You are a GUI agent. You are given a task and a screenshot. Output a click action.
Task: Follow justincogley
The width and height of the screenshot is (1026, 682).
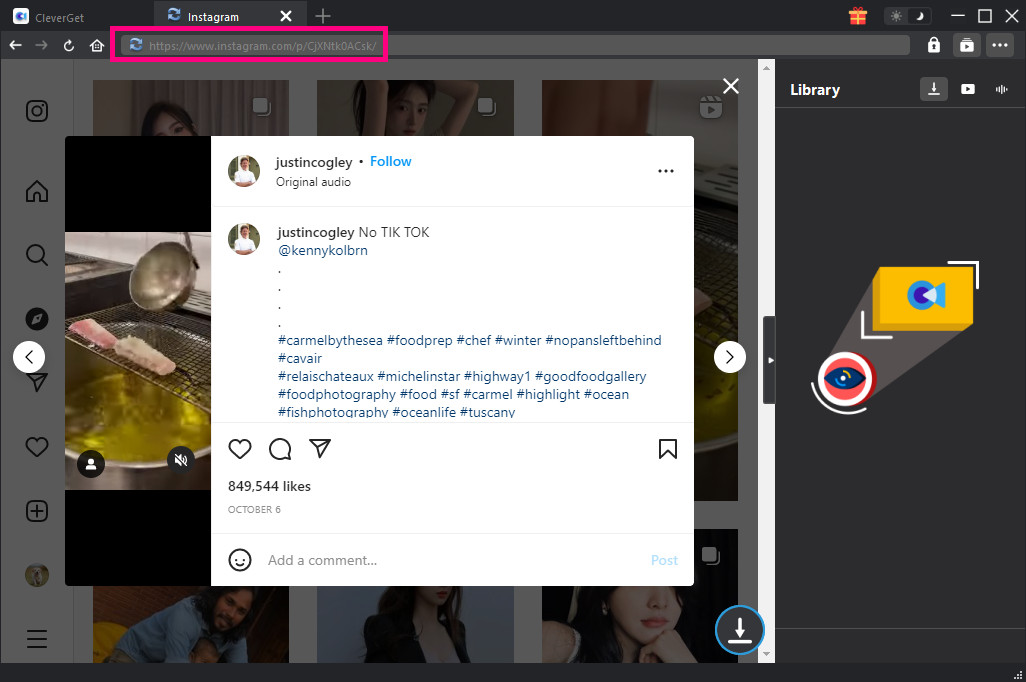[x=390, y=161]
